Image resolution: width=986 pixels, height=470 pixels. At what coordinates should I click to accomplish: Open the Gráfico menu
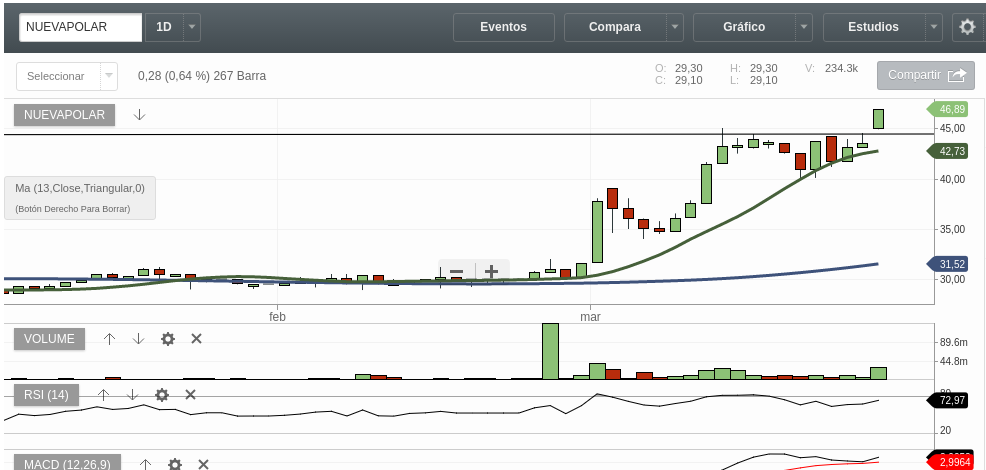(744, 27)
